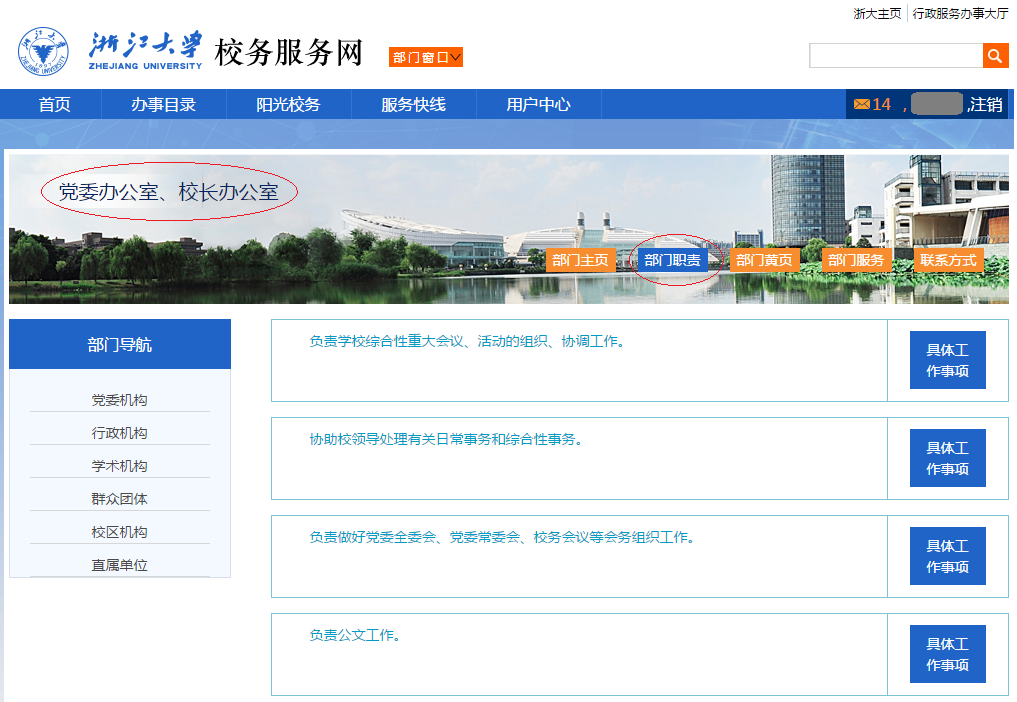Open the 办事目录 menu item
The height and width of the screenshot is (702, 1017).
point(163,104)
